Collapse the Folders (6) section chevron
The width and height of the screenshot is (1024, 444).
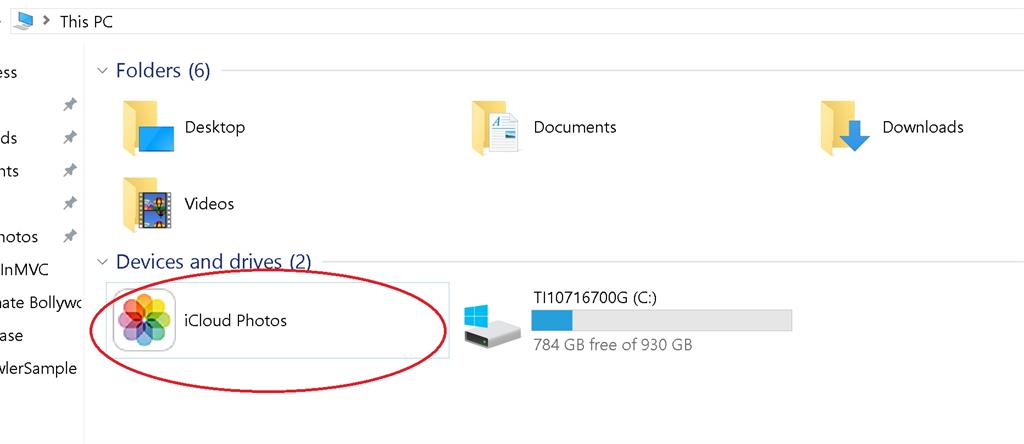tap(102, 71)
